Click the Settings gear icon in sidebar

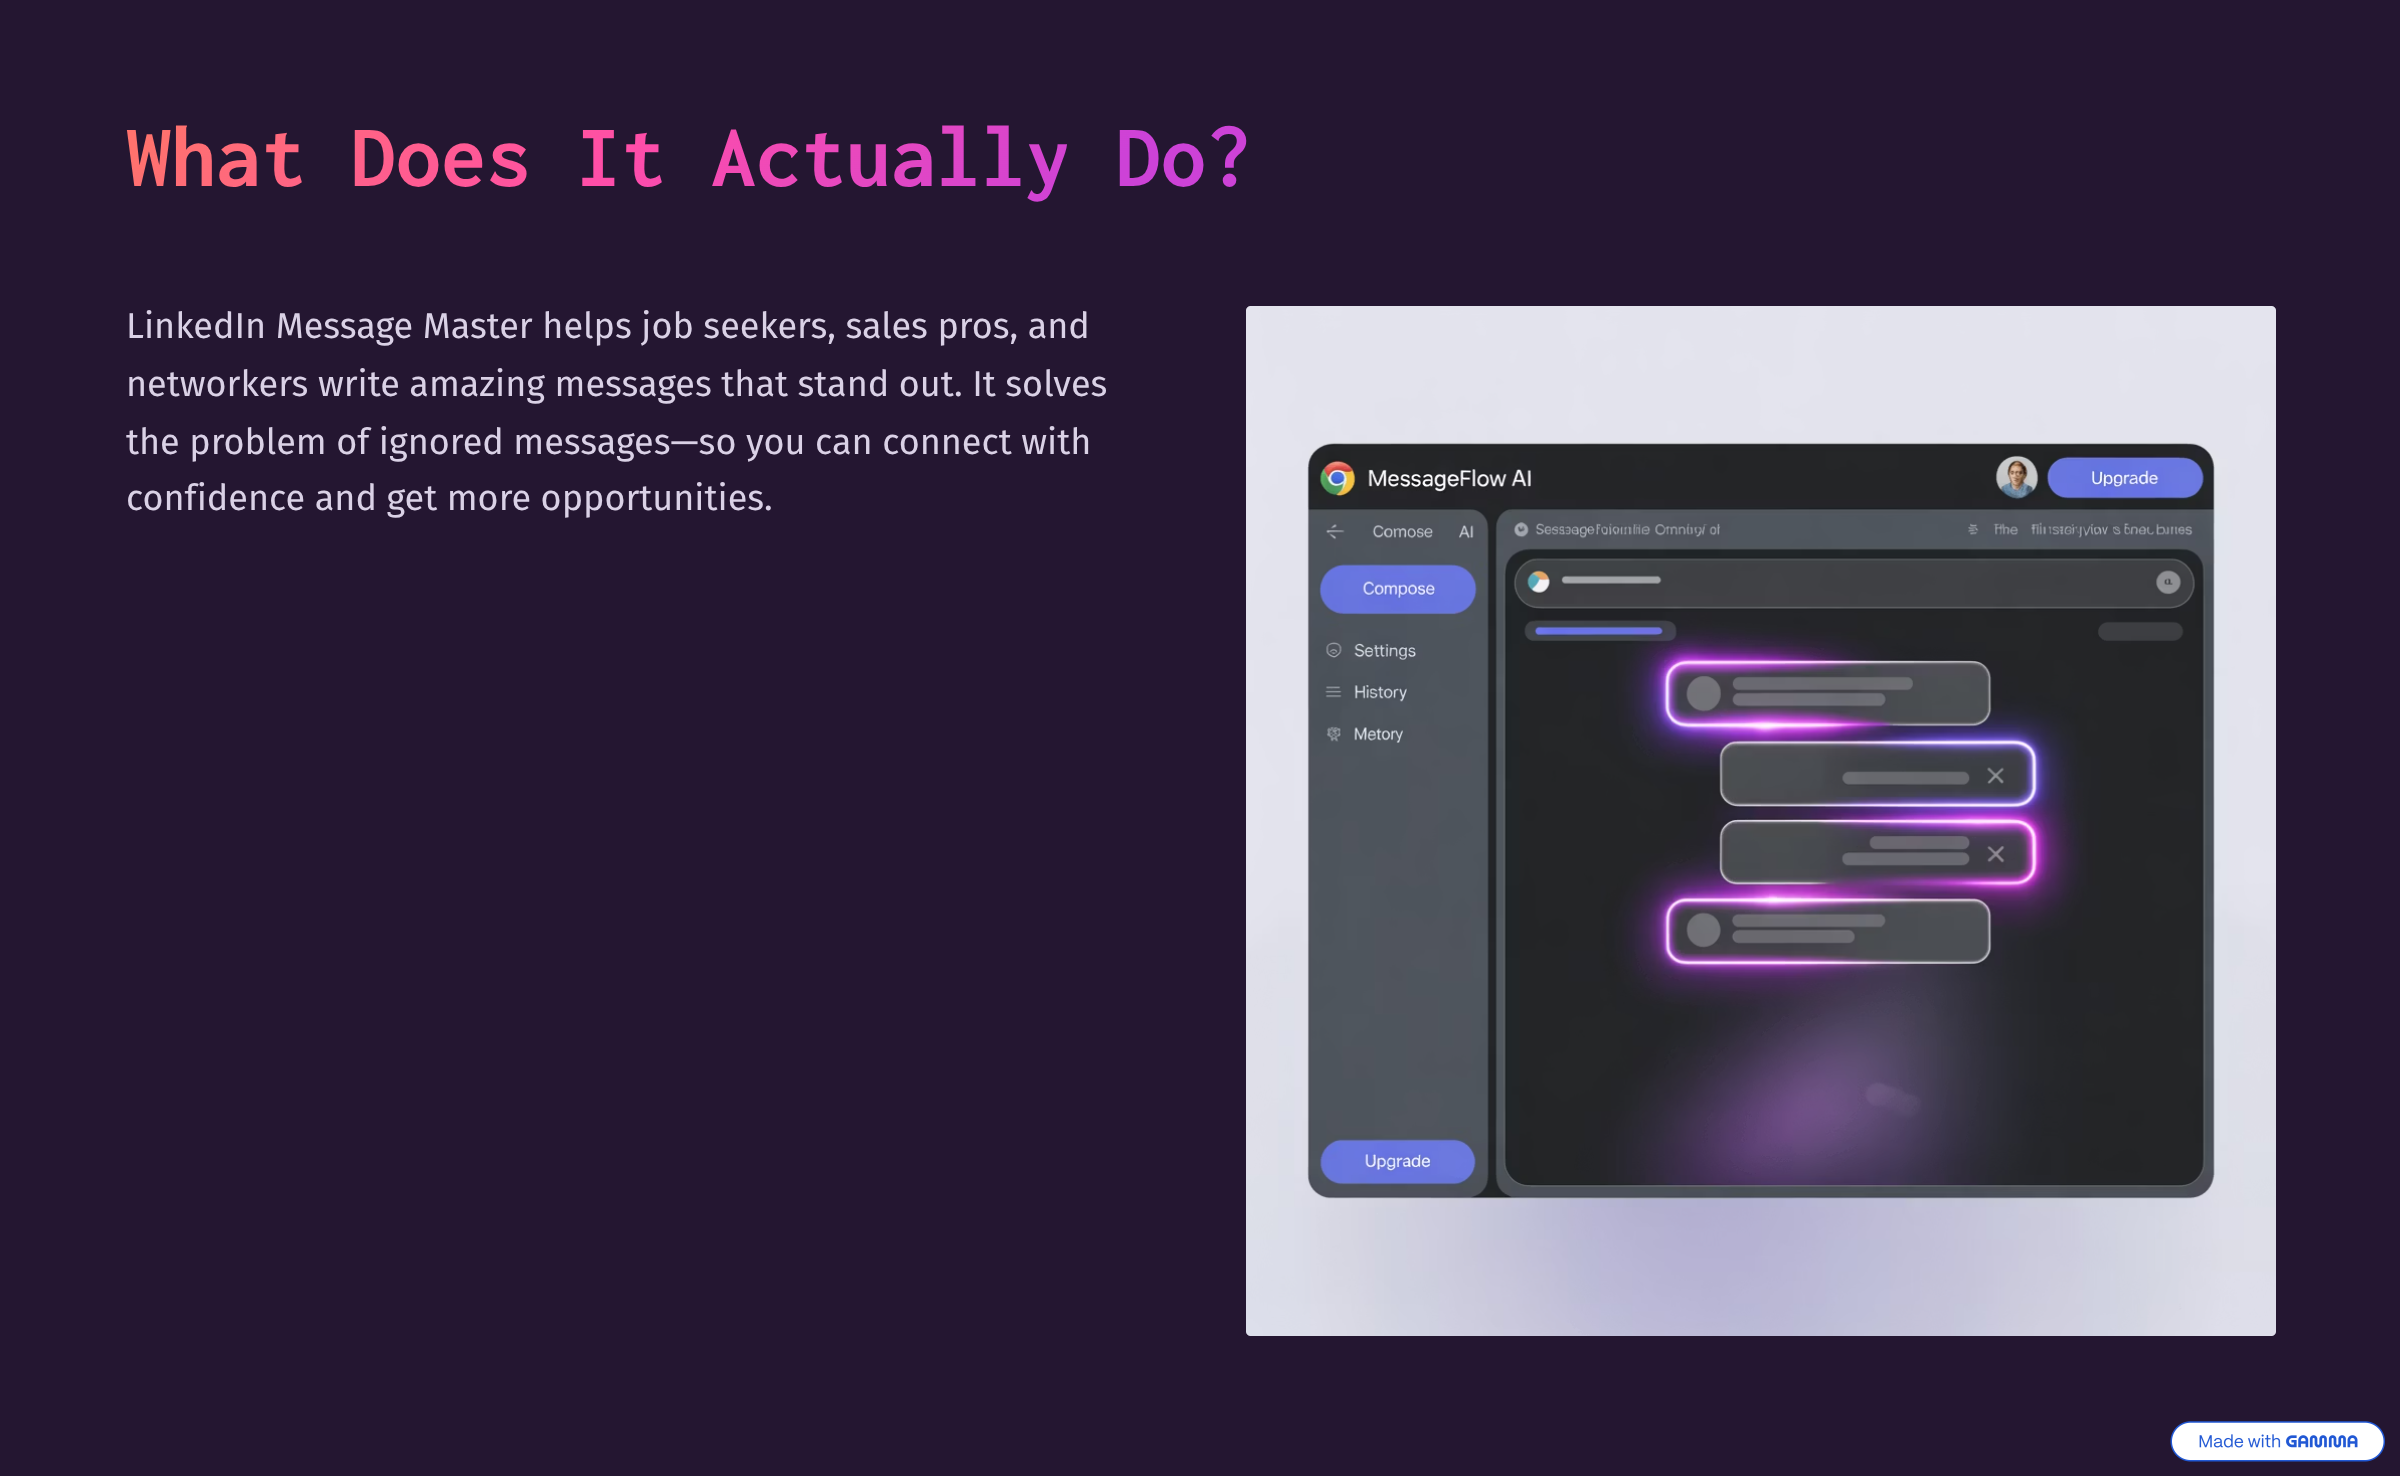pos(1333,650)
